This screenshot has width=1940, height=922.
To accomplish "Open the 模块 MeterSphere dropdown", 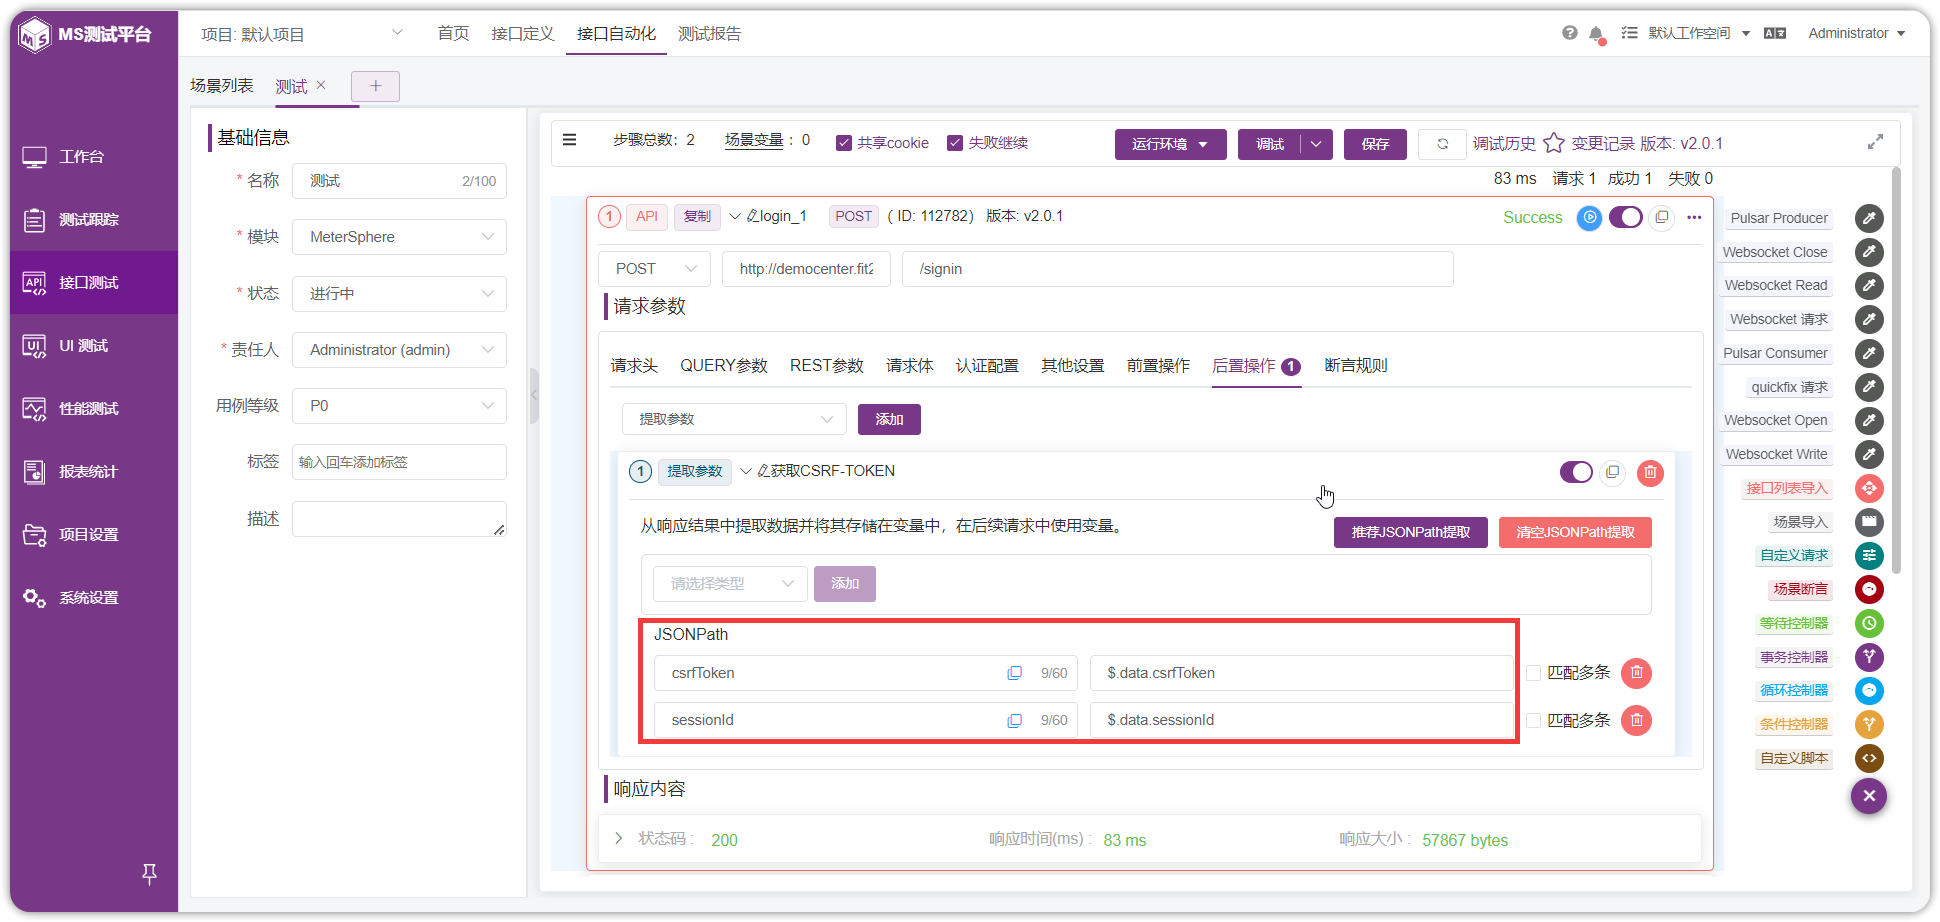I will (399, 237).
